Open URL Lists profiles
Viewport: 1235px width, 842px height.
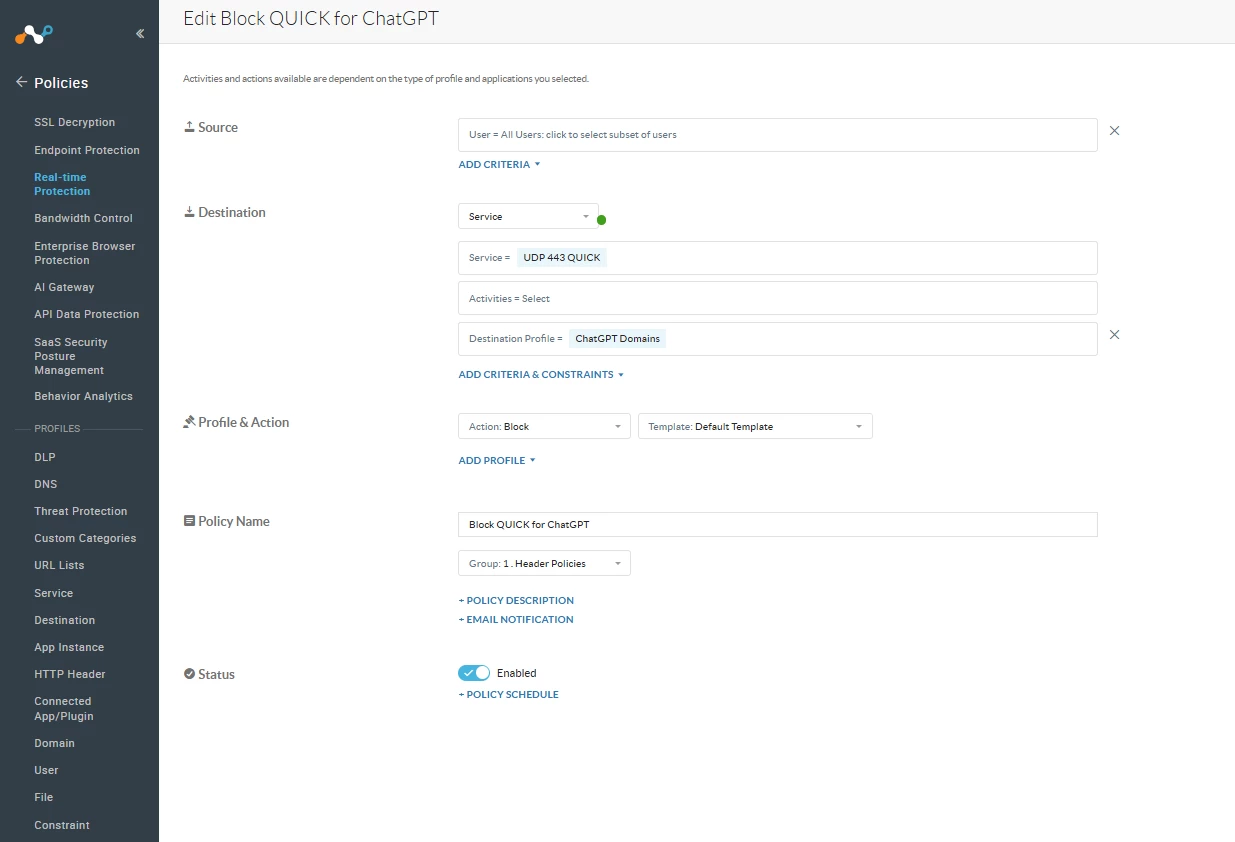(59, 565)
